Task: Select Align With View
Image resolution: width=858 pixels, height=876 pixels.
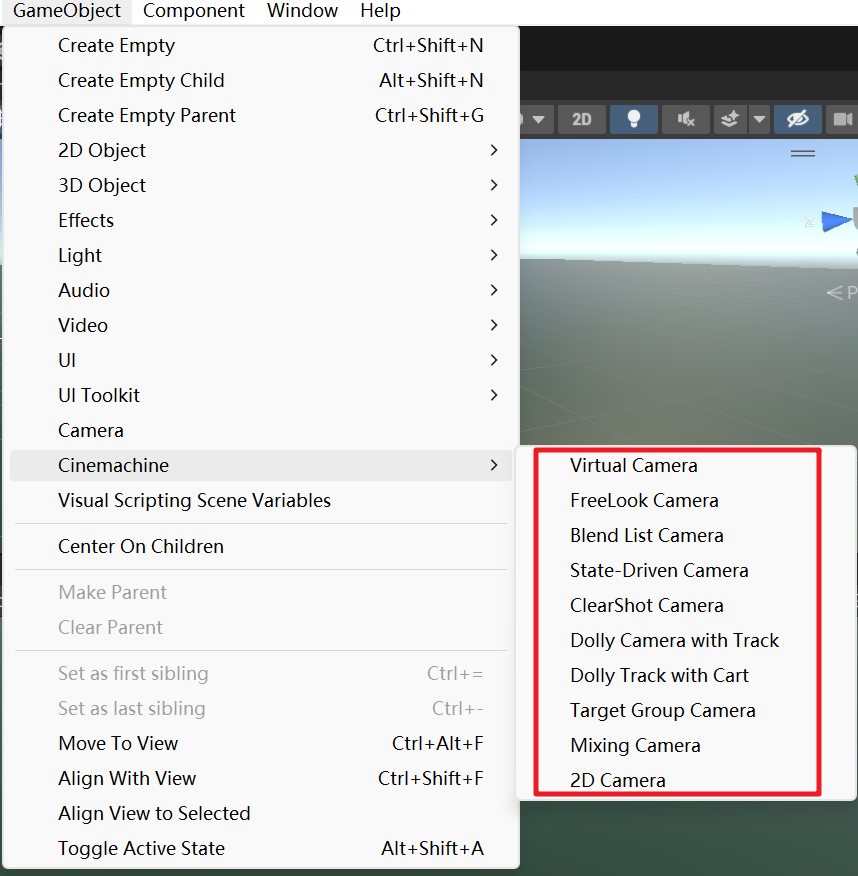Action: click(x=261, y=778)
